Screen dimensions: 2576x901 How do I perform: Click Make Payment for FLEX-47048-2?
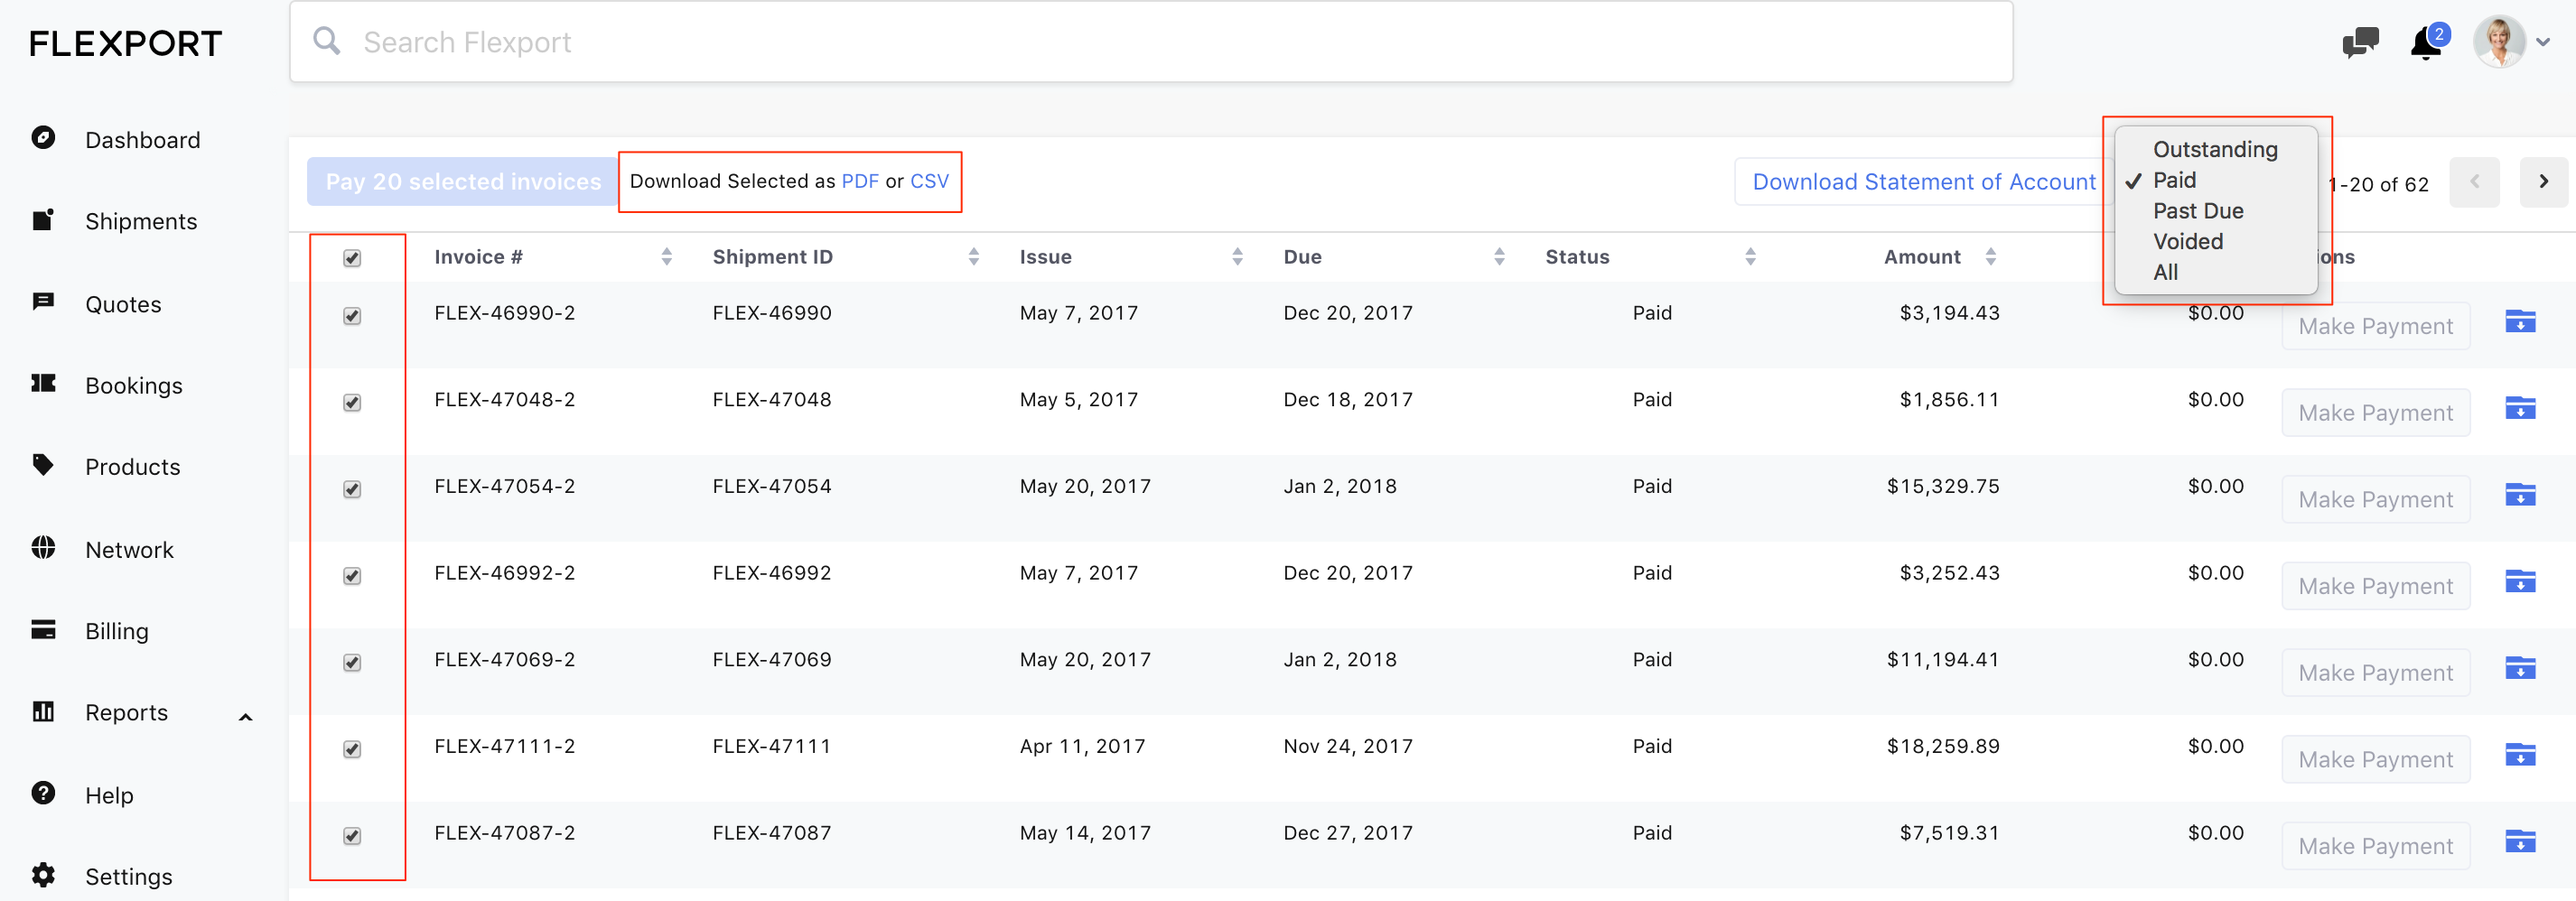pos(2375,413)
